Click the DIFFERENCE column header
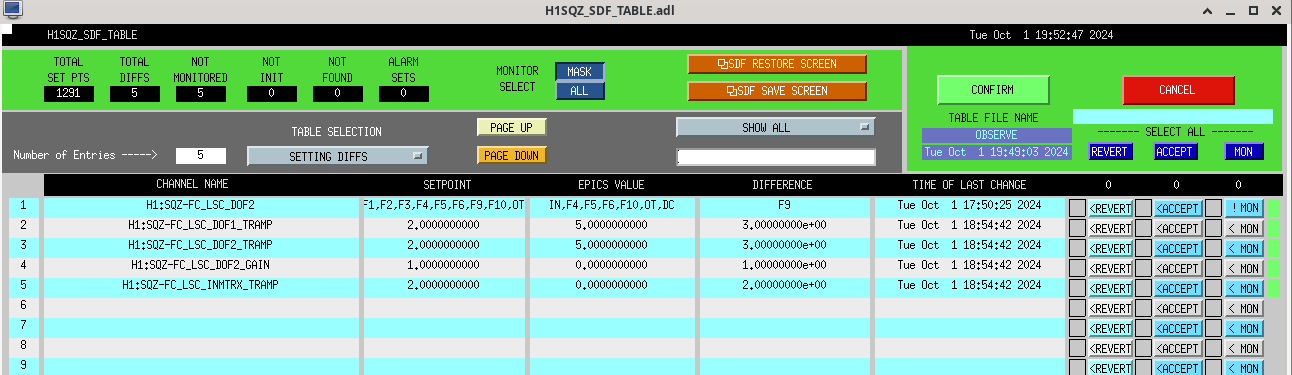 [x=783, y=185]
